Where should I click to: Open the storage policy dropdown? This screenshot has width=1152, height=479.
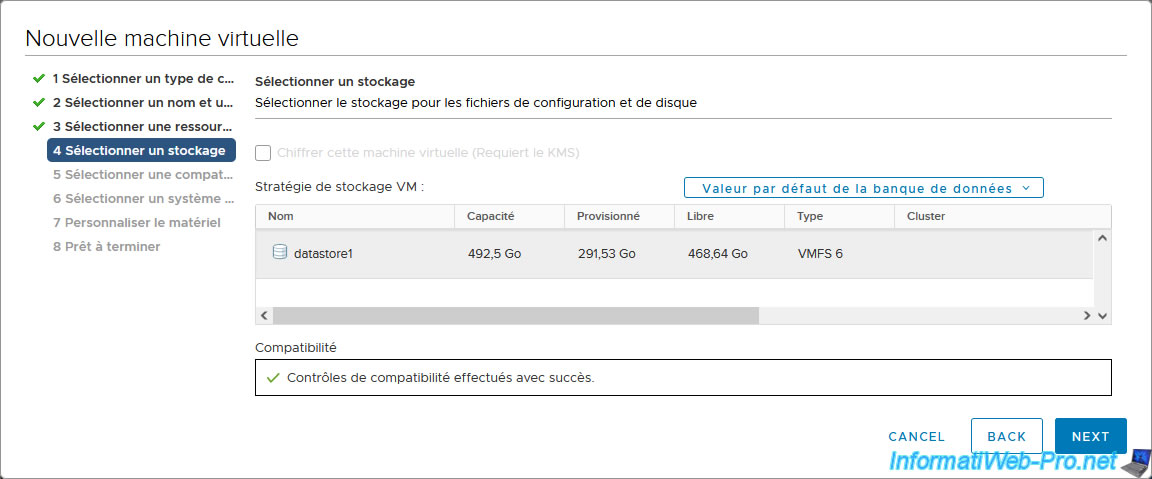pos(863,188)
